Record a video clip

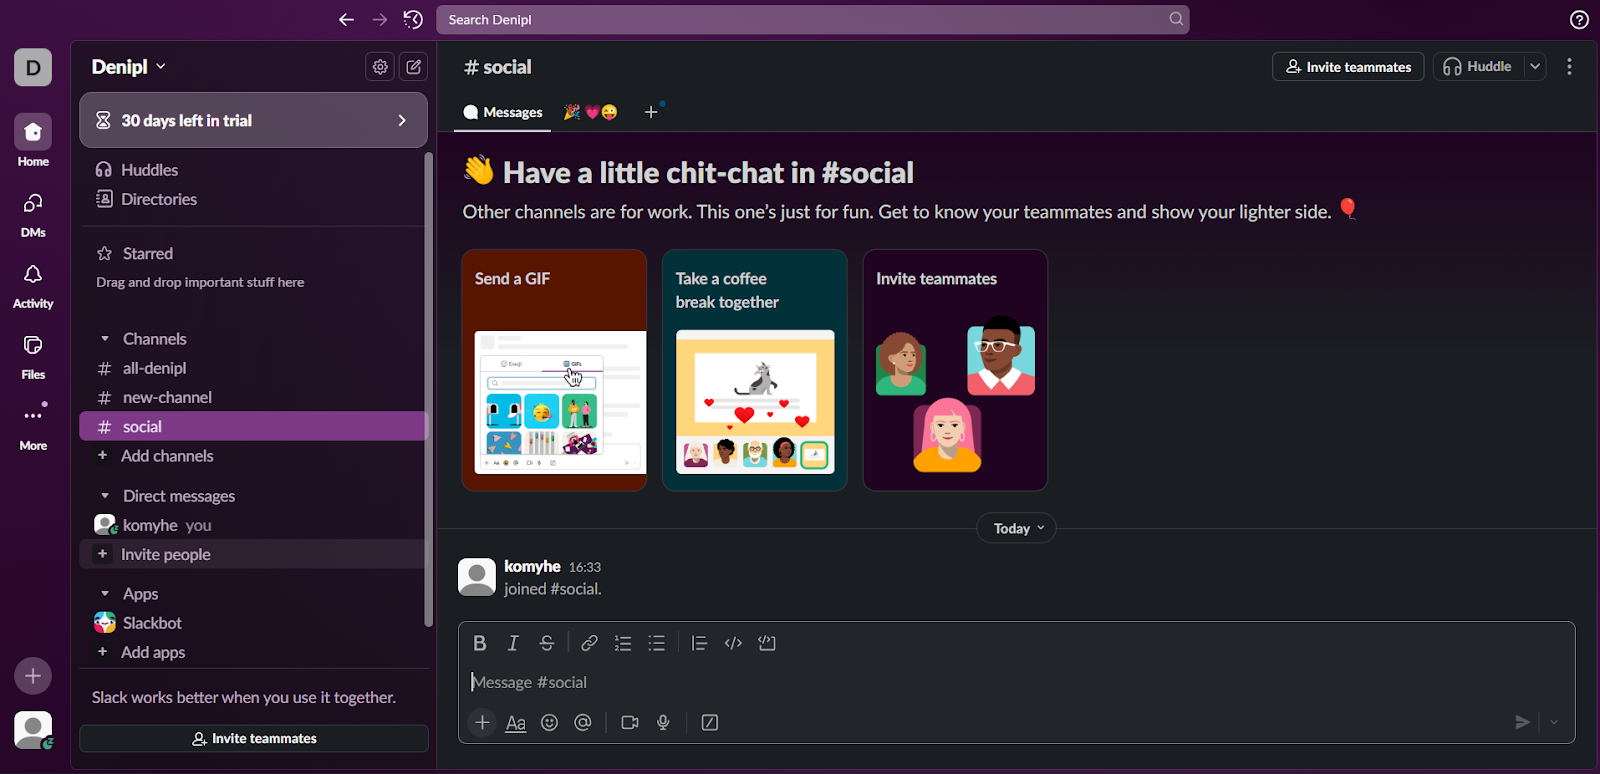pos(630,722)
